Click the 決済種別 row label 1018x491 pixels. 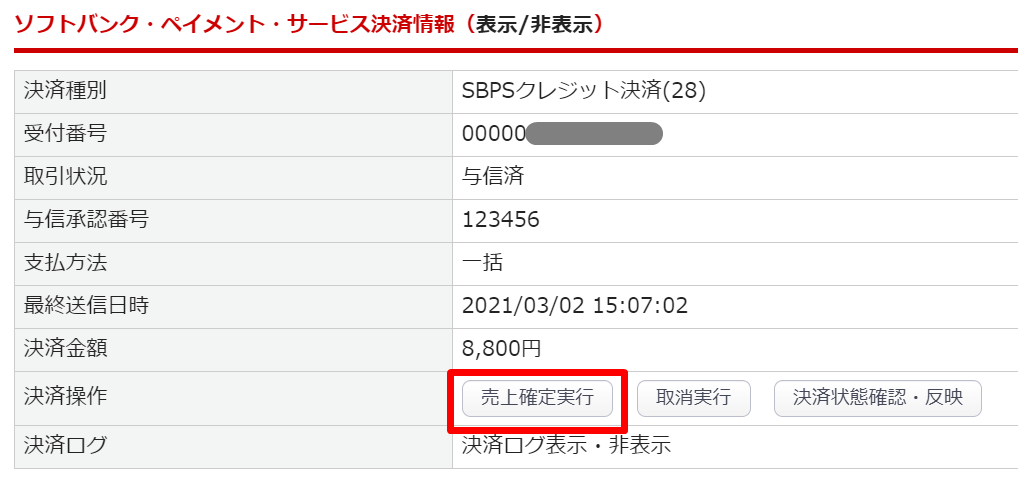(x=65, y=91)
